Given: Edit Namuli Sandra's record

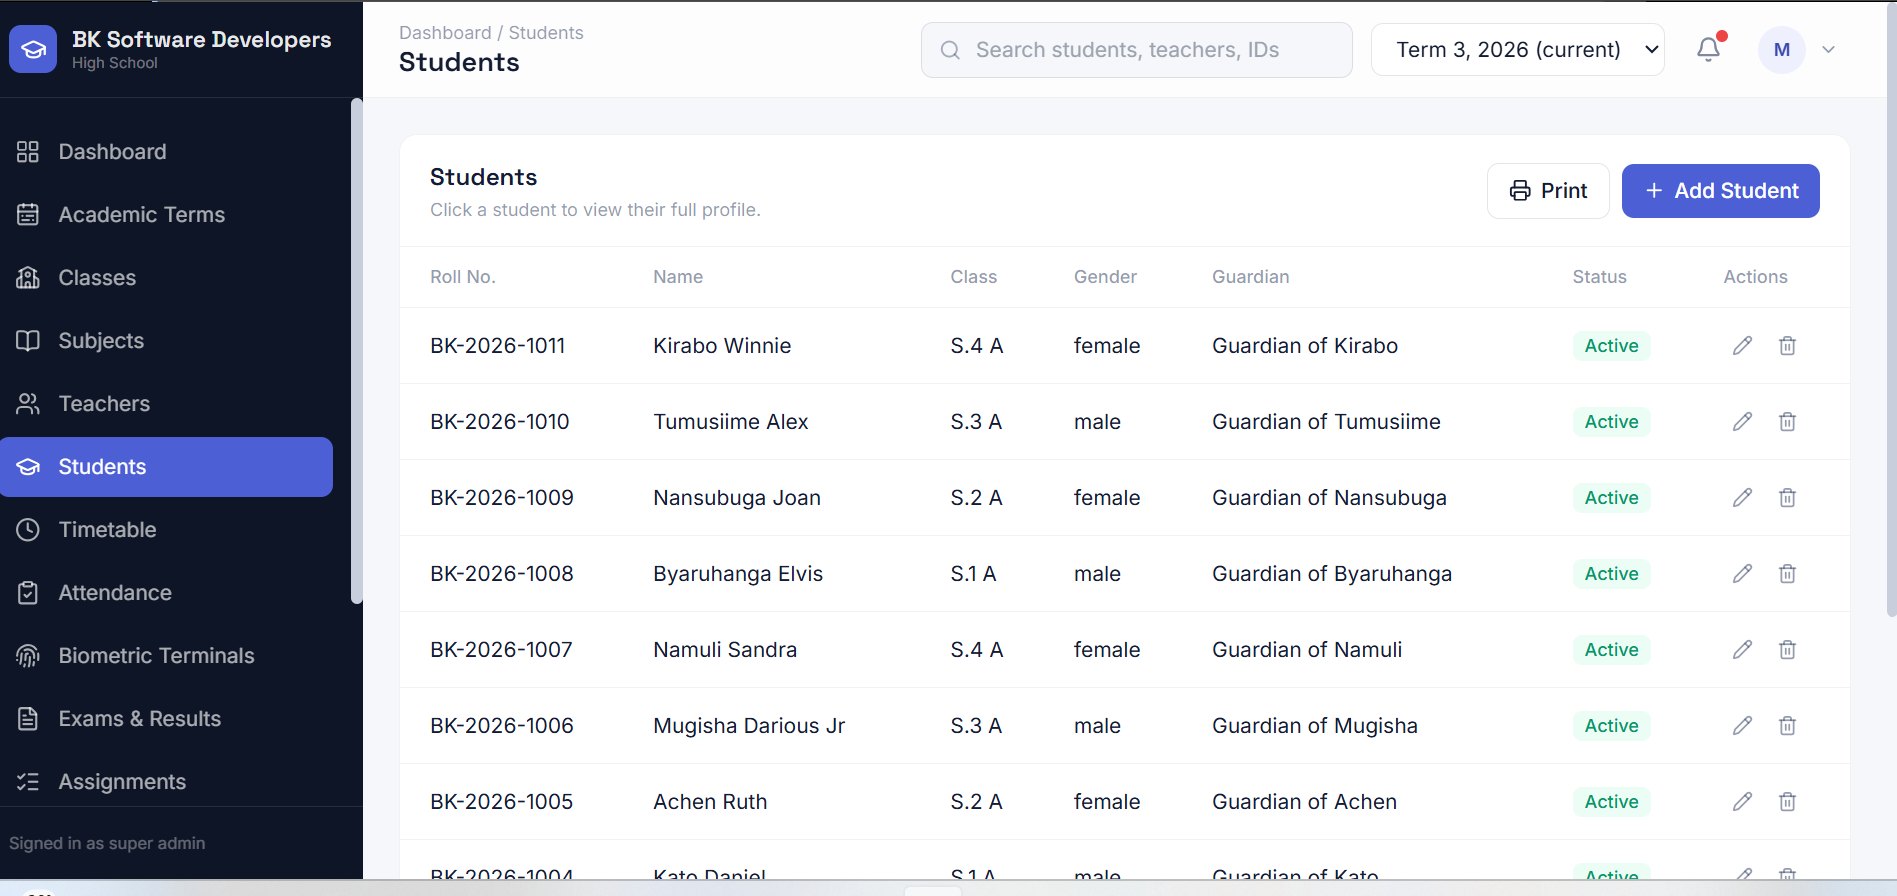Looking at the screenshot, I should (x=1742, y=650).
